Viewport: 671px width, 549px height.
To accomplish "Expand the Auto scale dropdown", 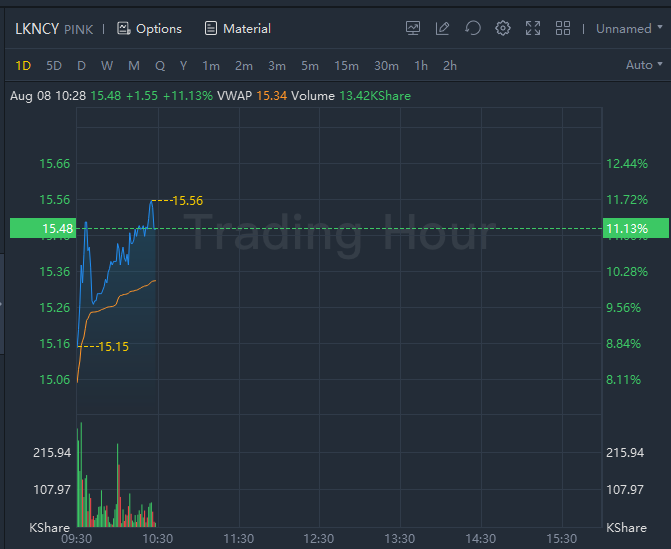I will click(644, 66).
